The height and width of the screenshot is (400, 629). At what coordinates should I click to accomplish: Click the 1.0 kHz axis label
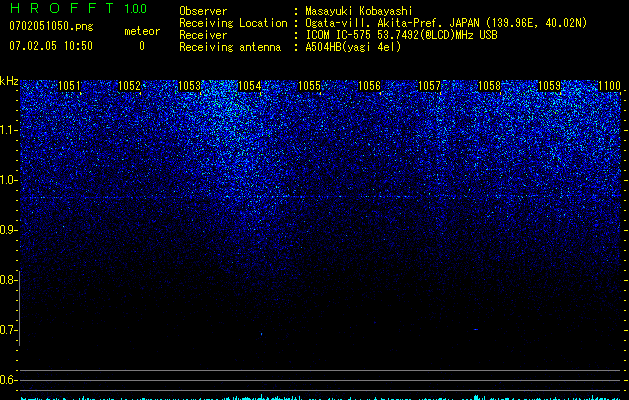tap(8, 180)
